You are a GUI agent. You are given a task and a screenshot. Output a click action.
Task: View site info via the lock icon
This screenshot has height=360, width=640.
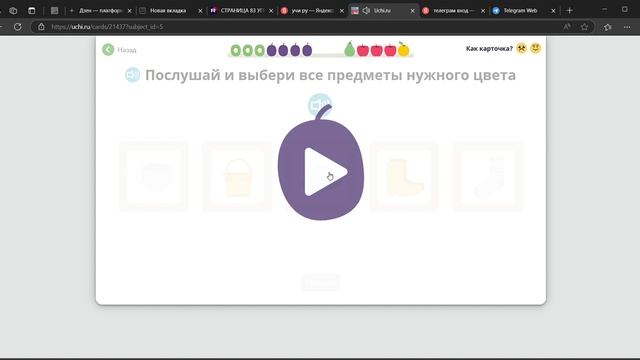[x=41, y=27]
